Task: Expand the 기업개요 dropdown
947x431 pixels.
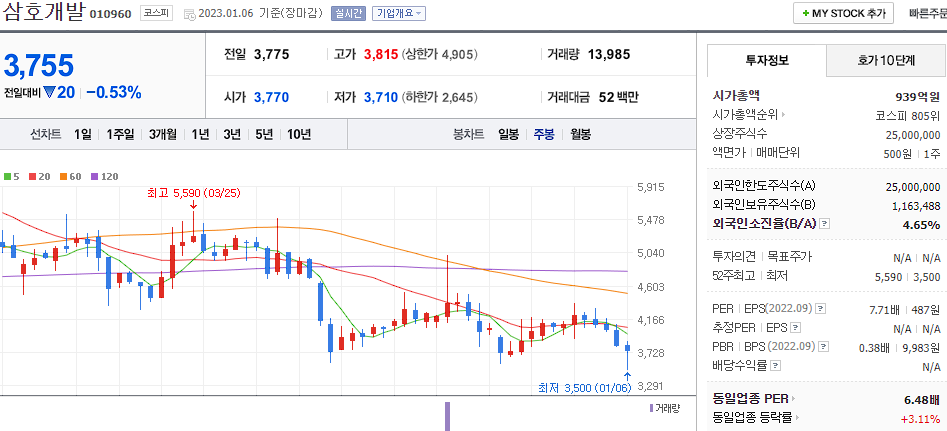Action: (x=399, y=13)
